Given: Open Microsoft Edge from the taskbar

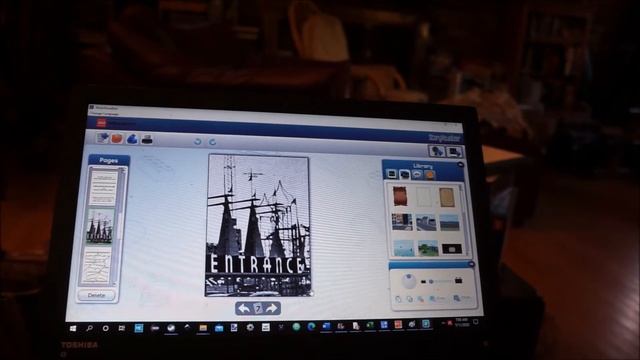Looking at the screenshot, I should (x=311, y=326).
